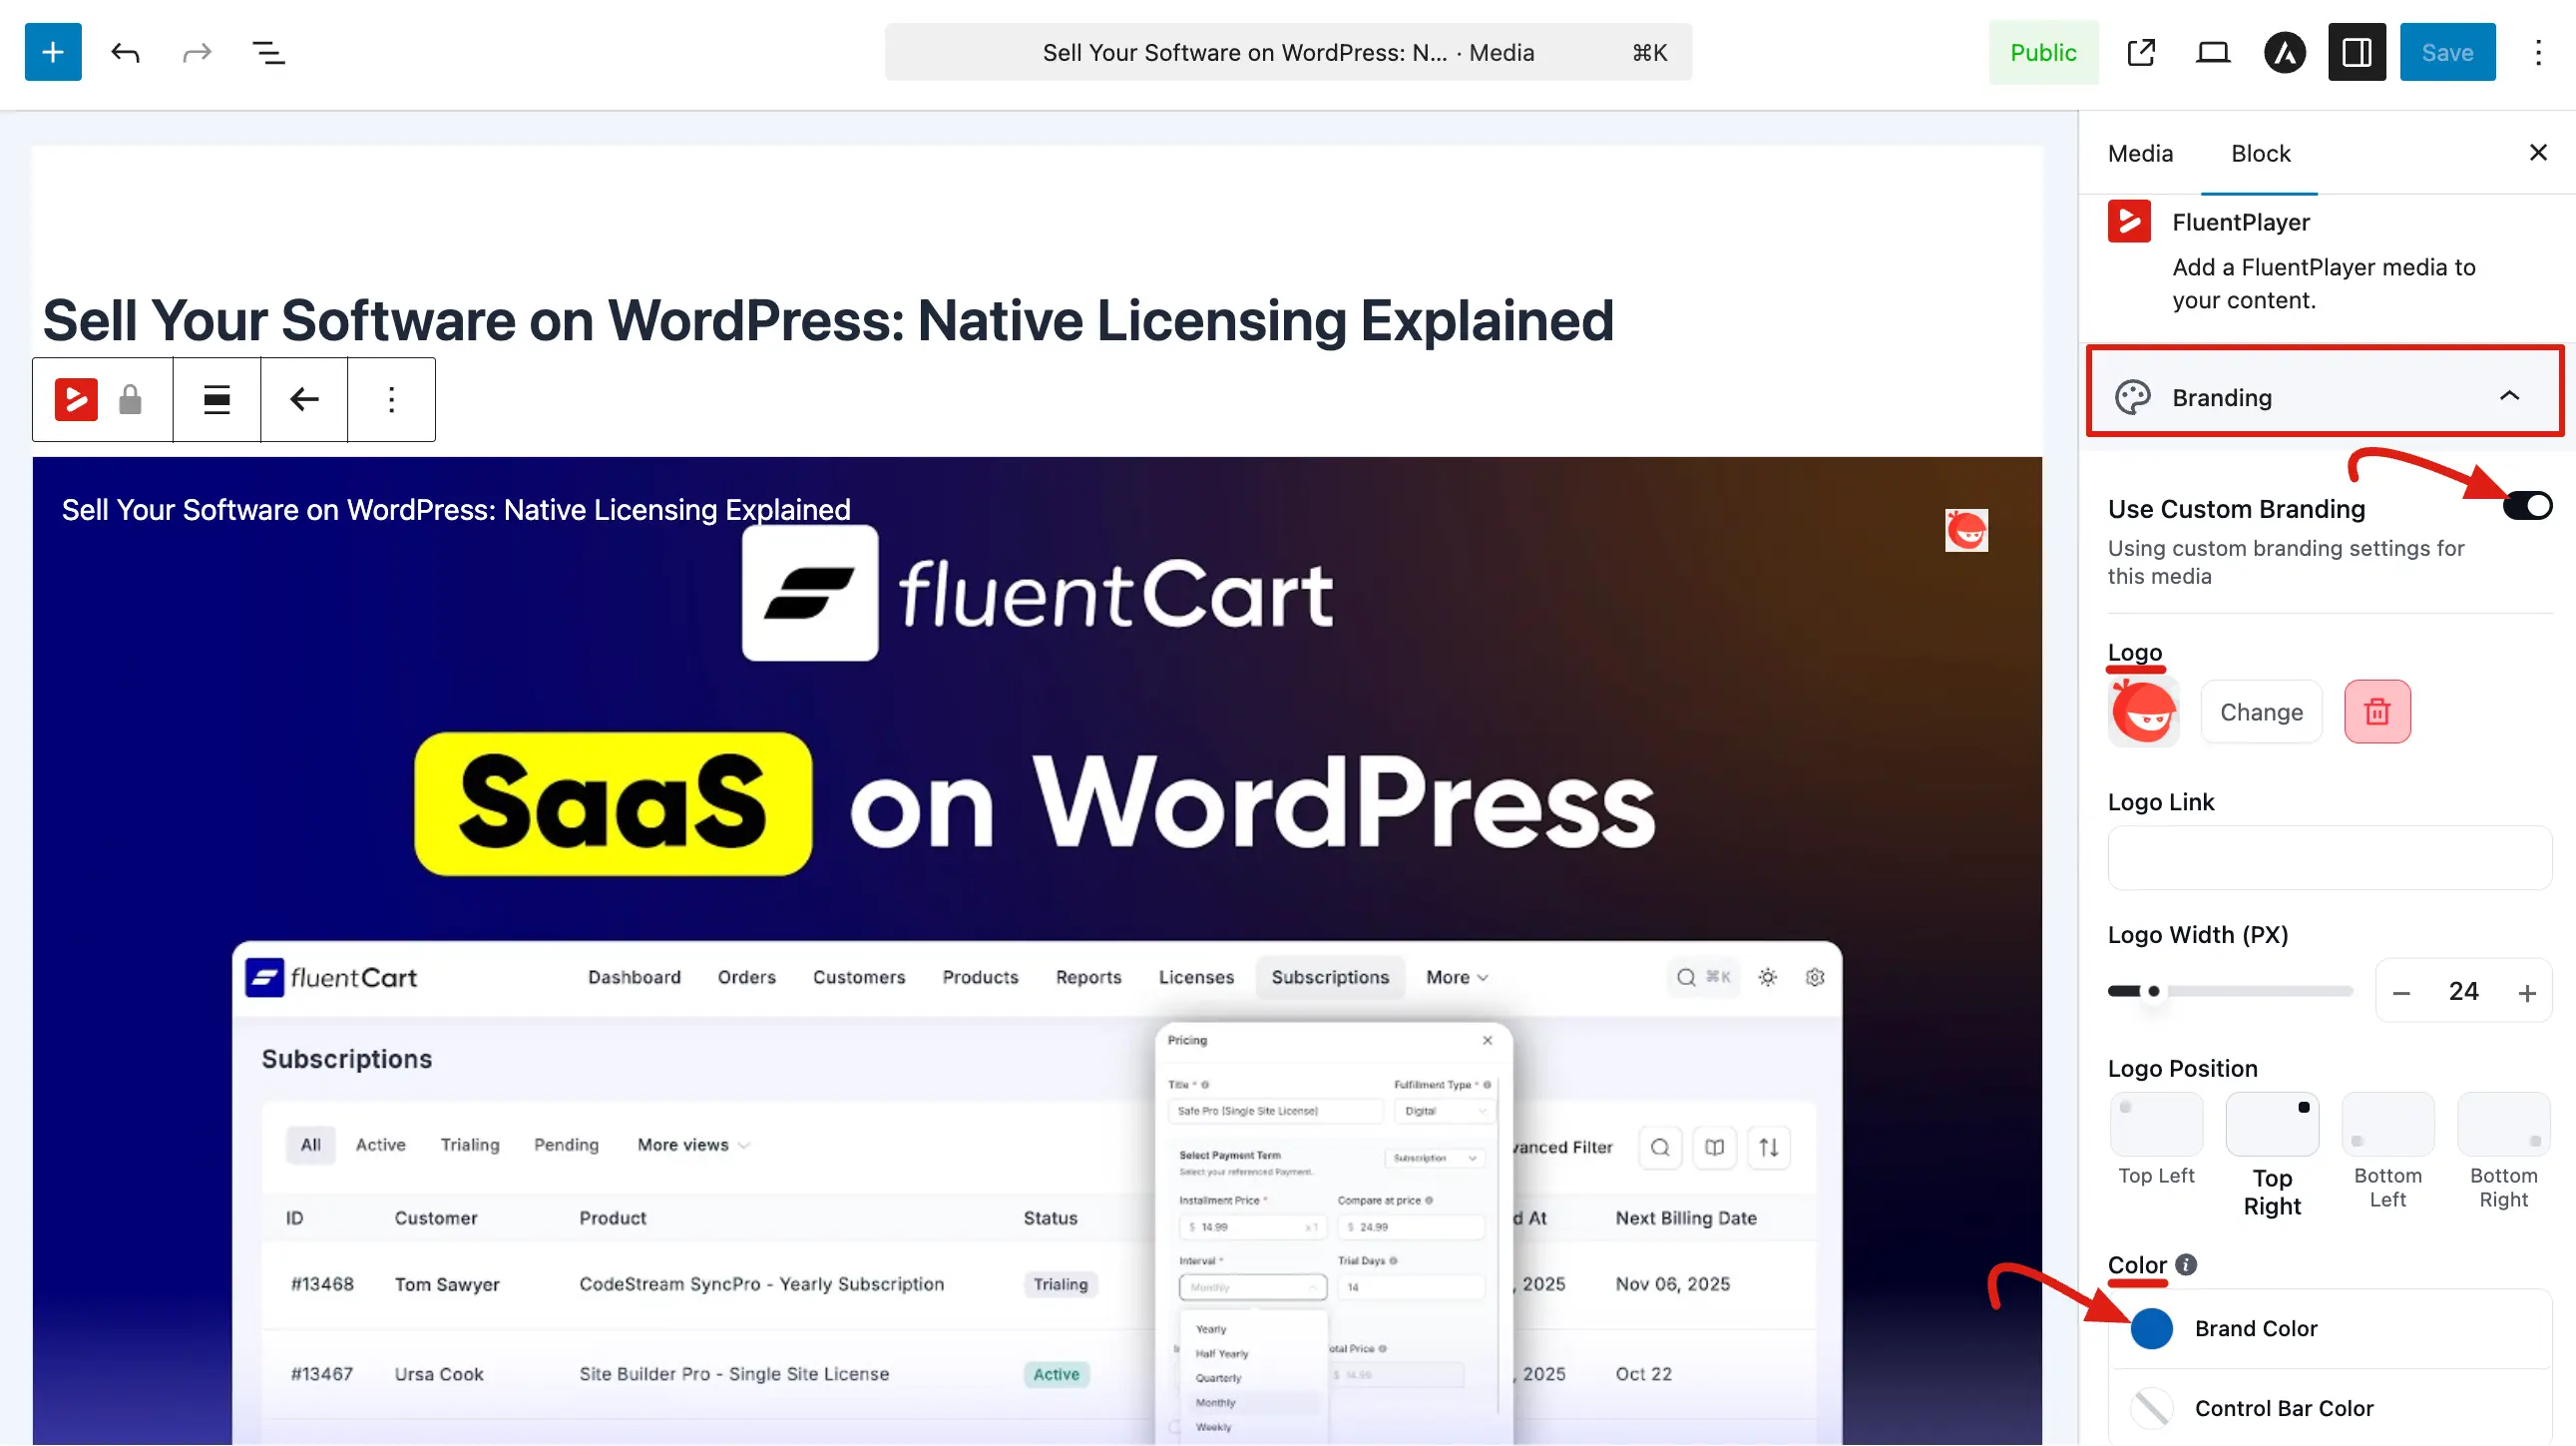Increase the logo width value
This screenshot has height=1446, width=2576.
coord(2527,992)
